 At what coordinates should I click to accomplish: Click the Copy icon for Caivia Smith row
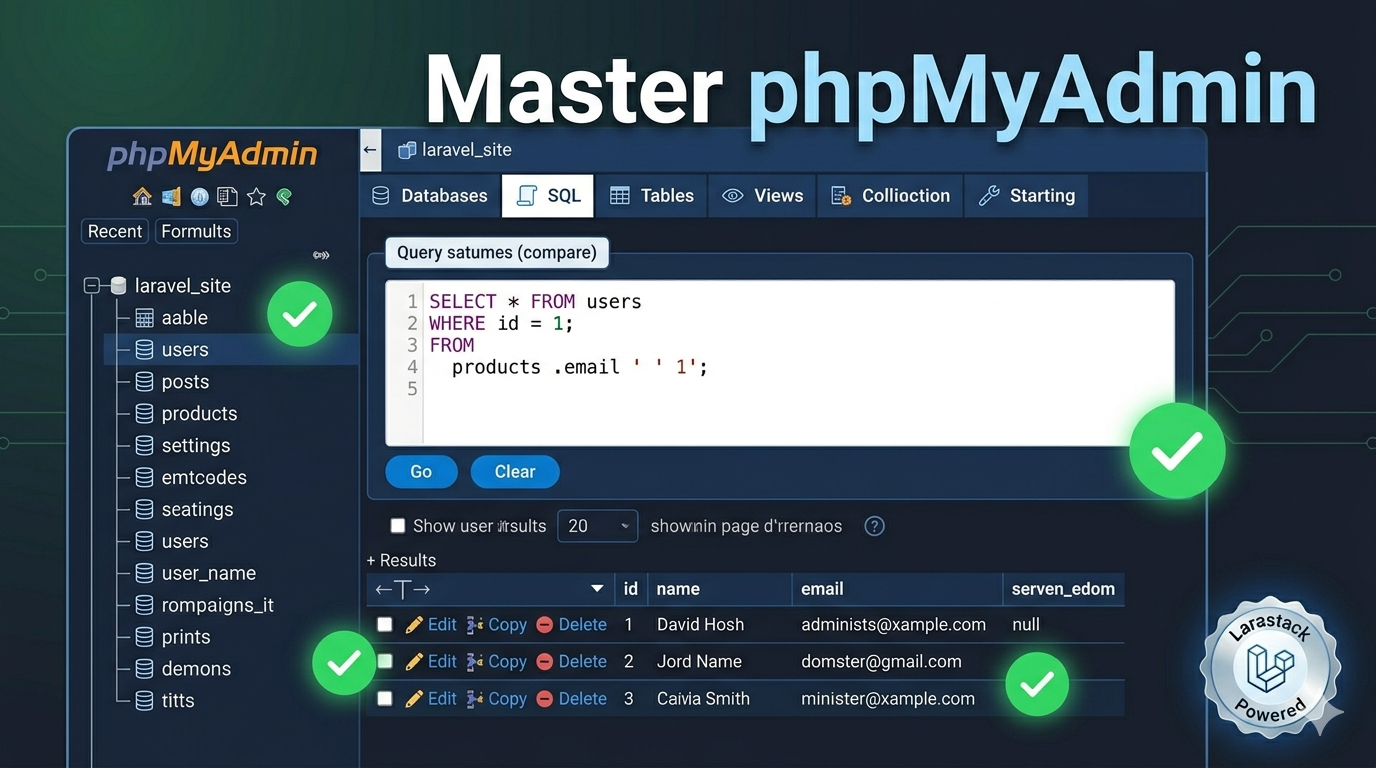pyautogui.click(x=475, y=699)
